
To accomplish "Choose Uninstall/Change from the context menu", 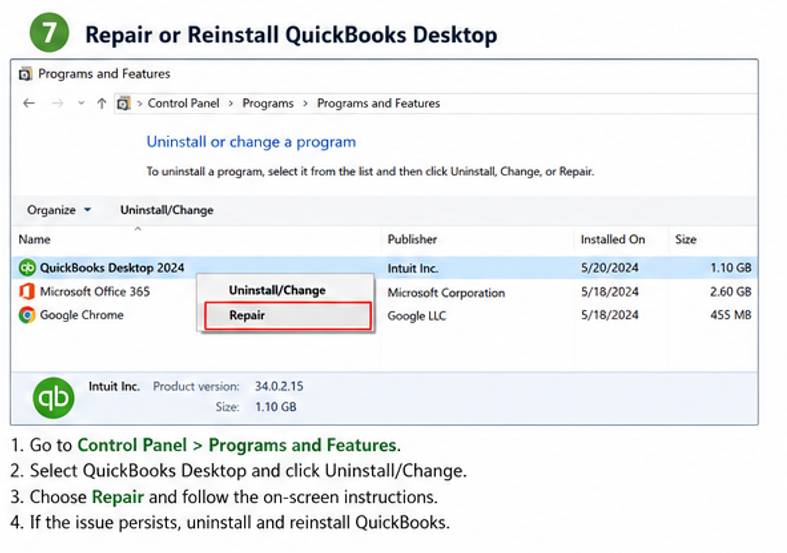I will [277, 290].
